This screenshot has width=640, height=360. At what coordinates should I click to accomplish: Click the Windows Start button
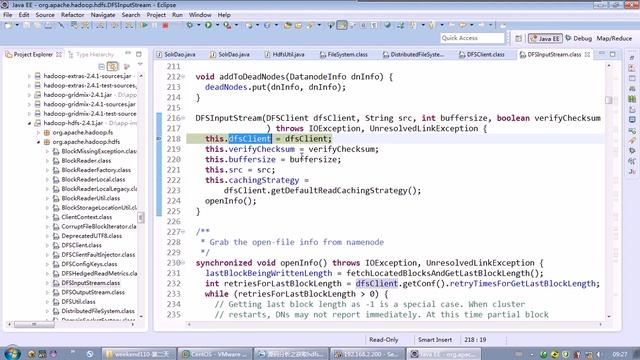point(12,353)
